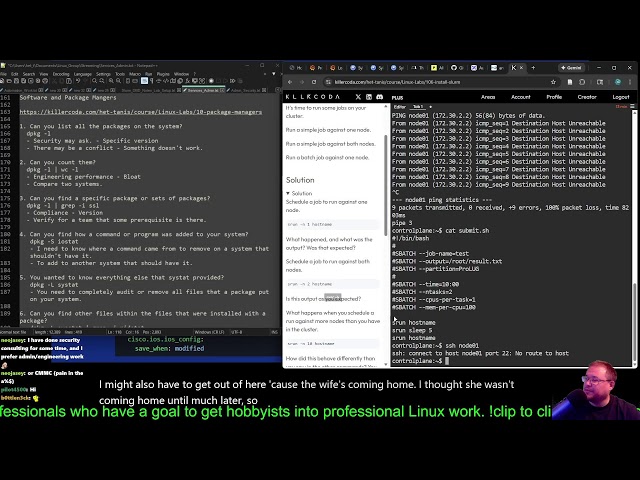This screenshot has width=640, height=480.
Task: Click the Notepad++ Save All toolbar icon
Action: (x=23, y=81)
